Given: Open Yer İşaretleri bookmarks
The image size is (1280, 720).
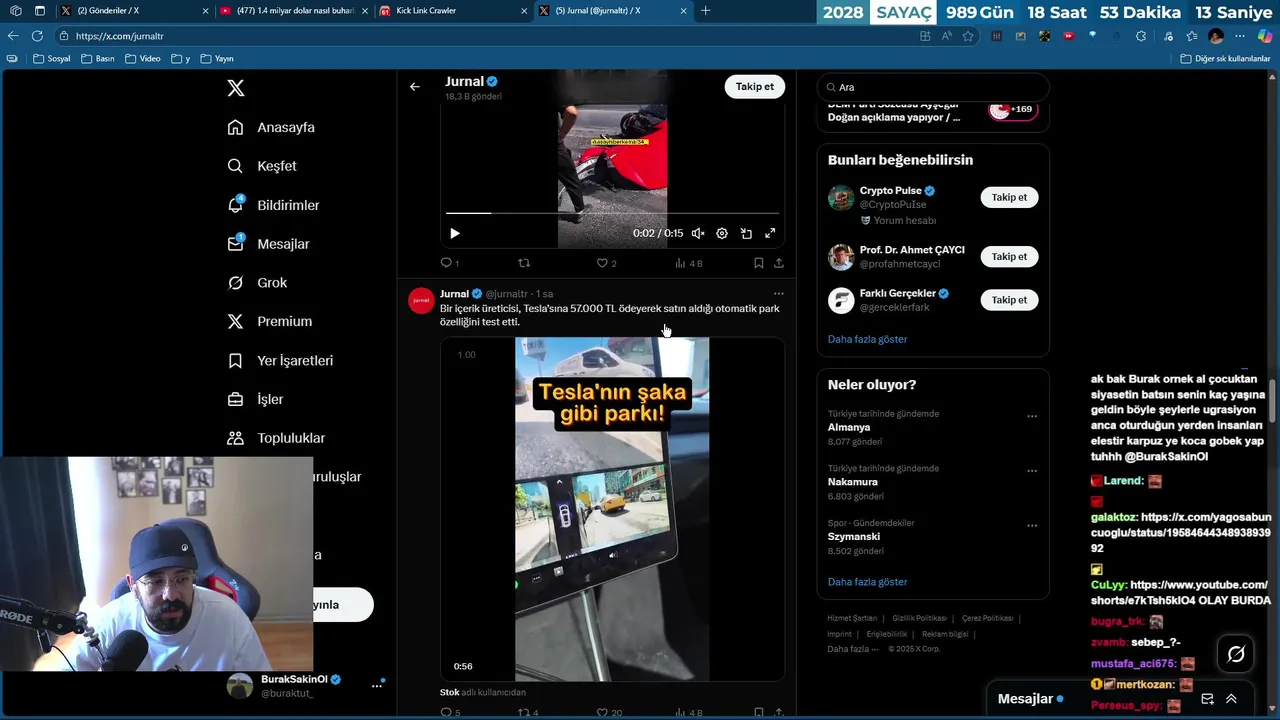Looking at the screenshot, I should (x=280, y=360).
